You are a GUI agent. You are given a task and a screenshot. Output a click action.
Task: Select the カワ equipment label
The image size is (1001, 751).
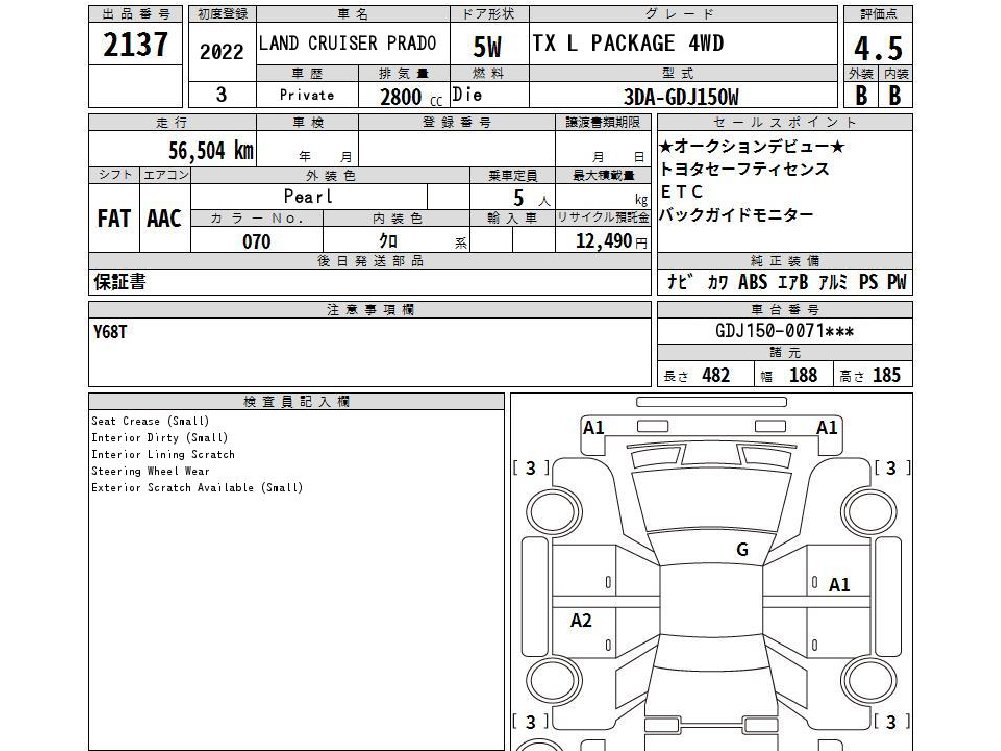718,282
